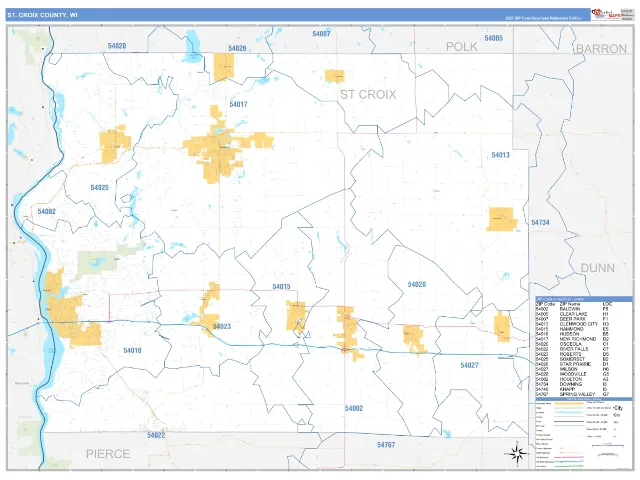Click the green line swatch in the legend

click(569, 466)
